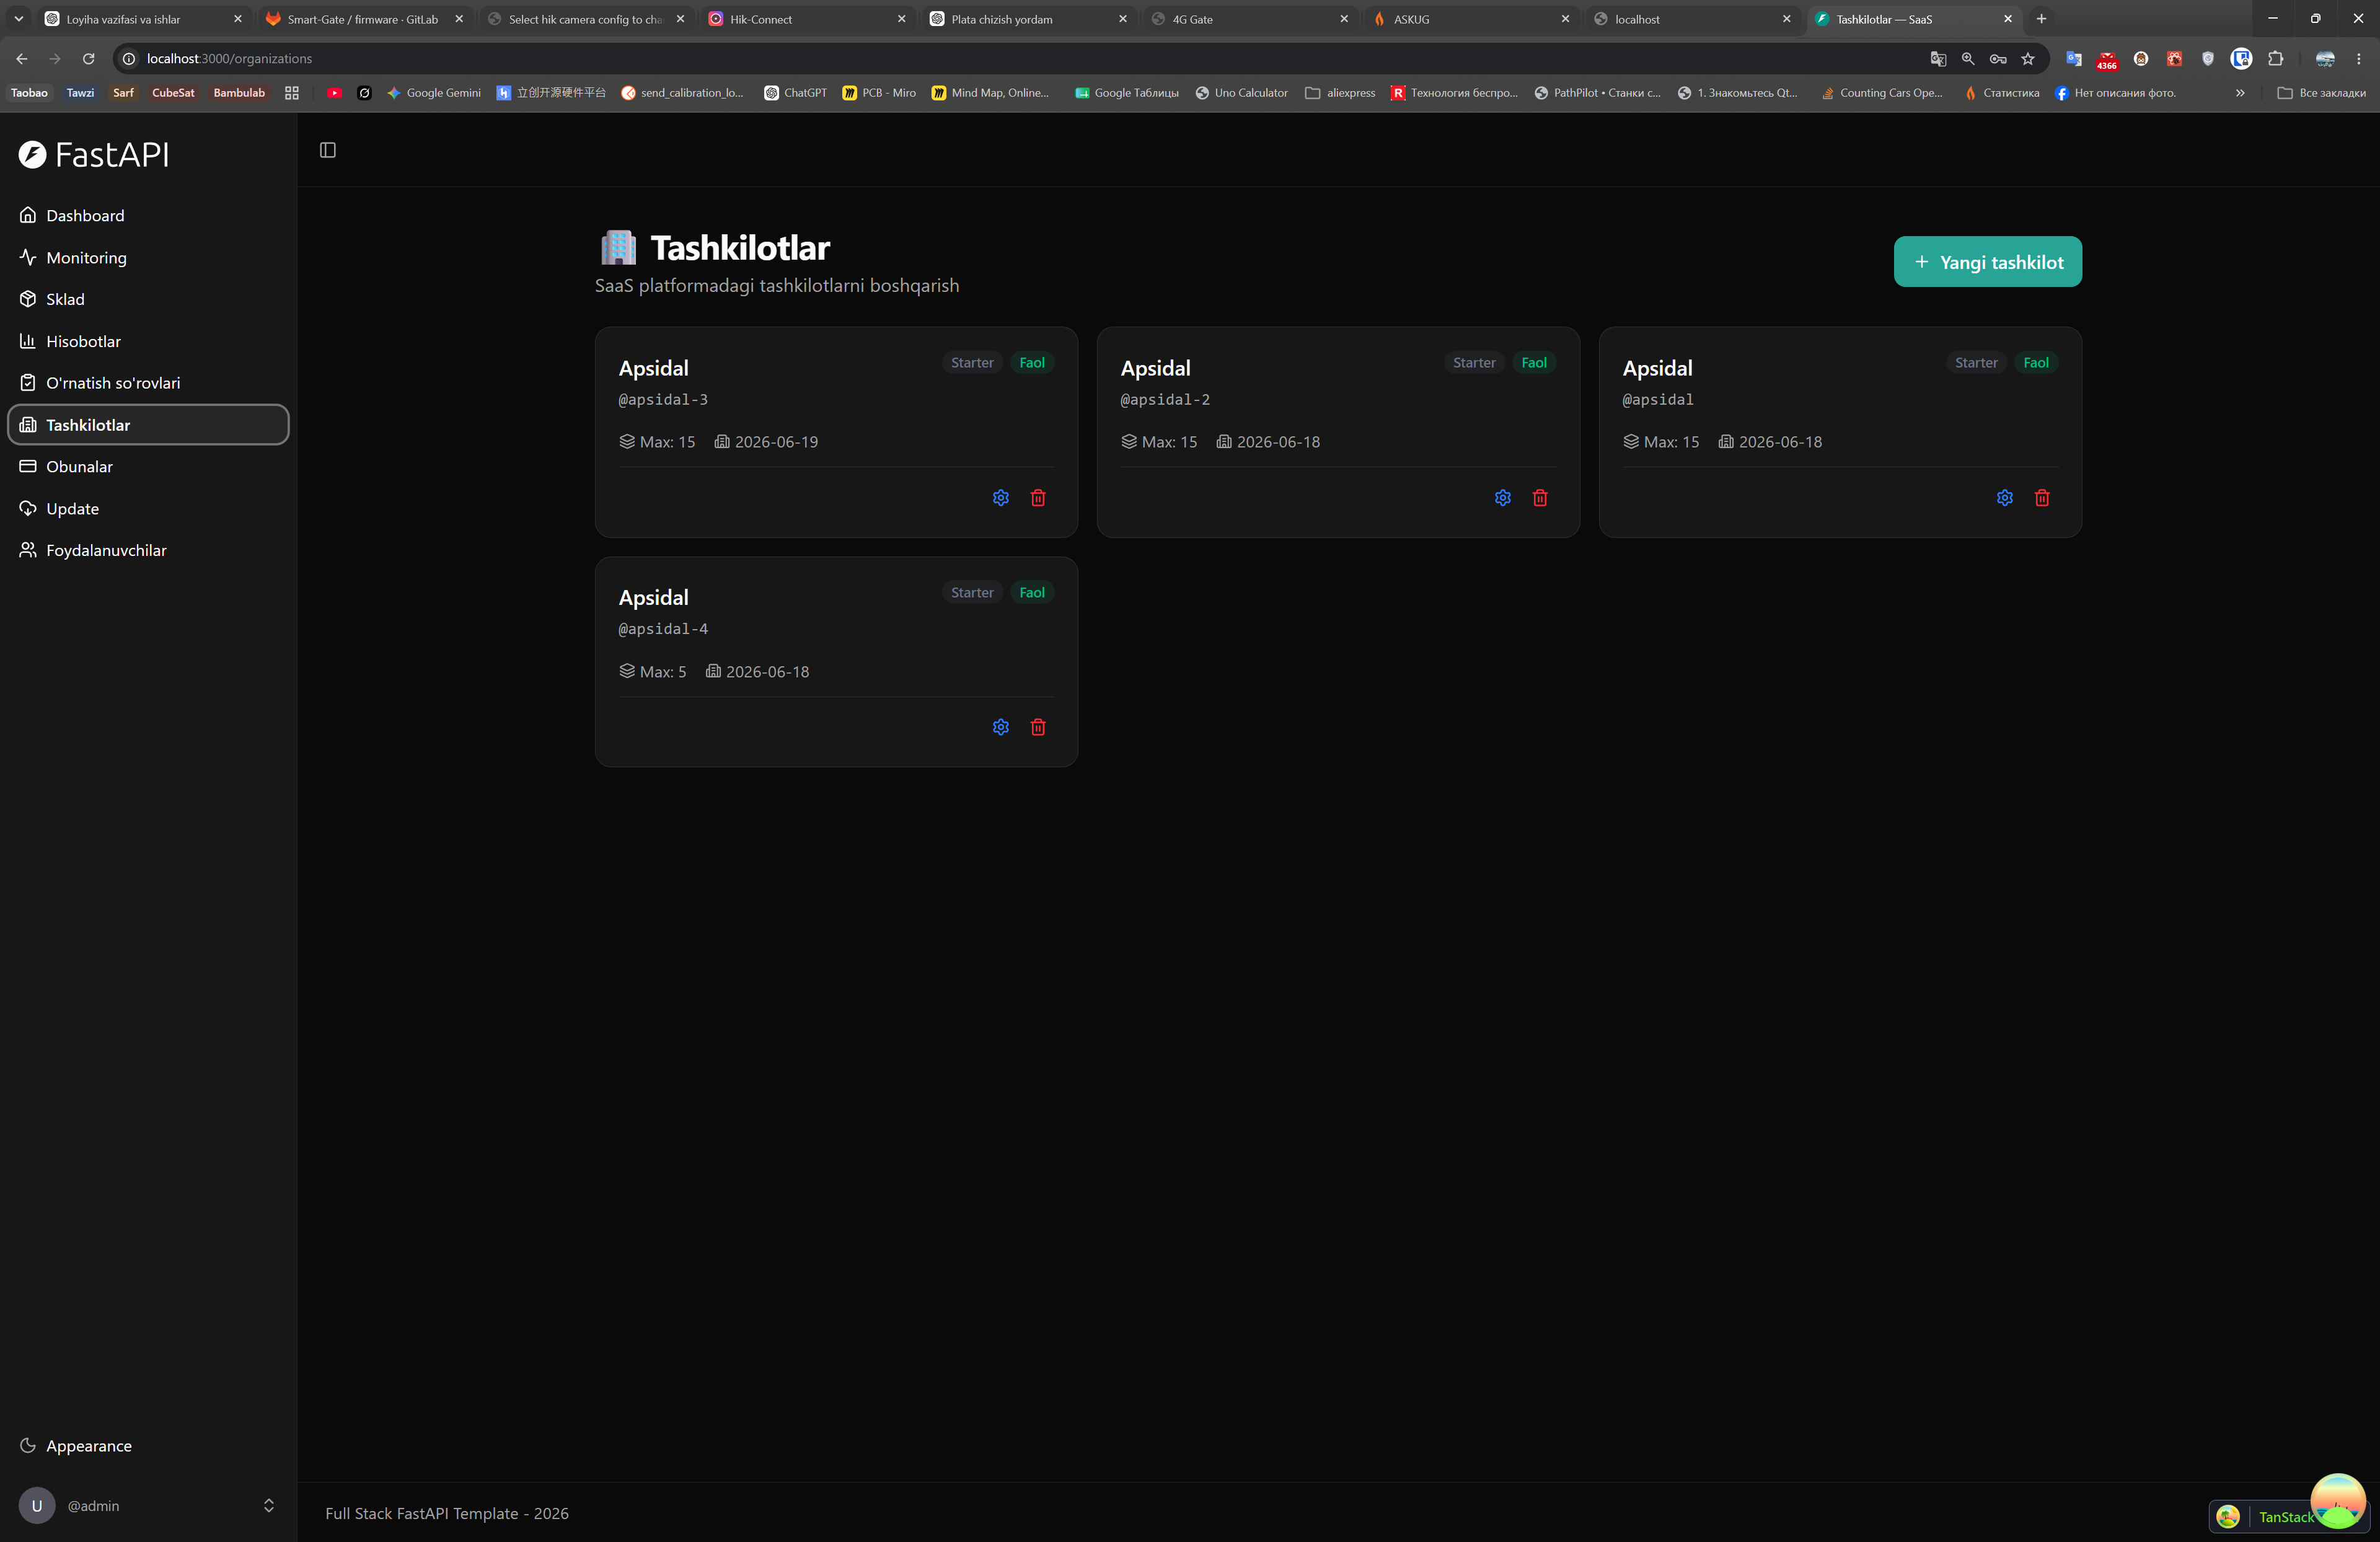Open the tab search dropdown arrow

coord(18,19)
